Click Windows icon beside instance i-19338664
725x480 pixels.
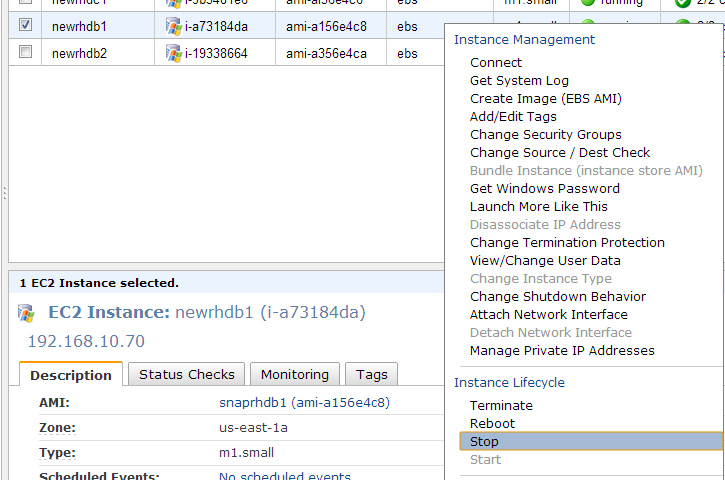point(174,53)
